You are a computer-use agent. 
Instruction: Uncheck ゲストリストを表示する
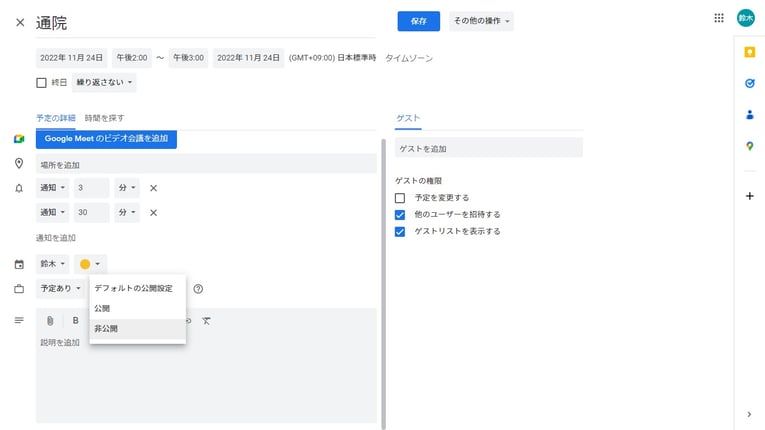400,231
